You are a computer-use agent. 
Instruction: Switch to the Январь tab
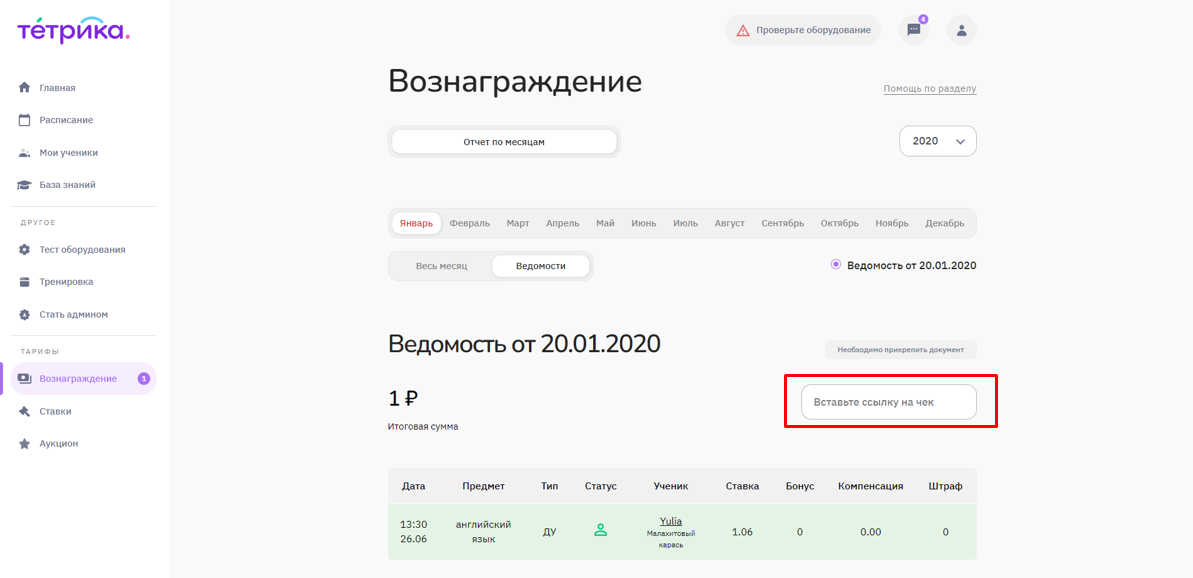(x=416, y=223)
